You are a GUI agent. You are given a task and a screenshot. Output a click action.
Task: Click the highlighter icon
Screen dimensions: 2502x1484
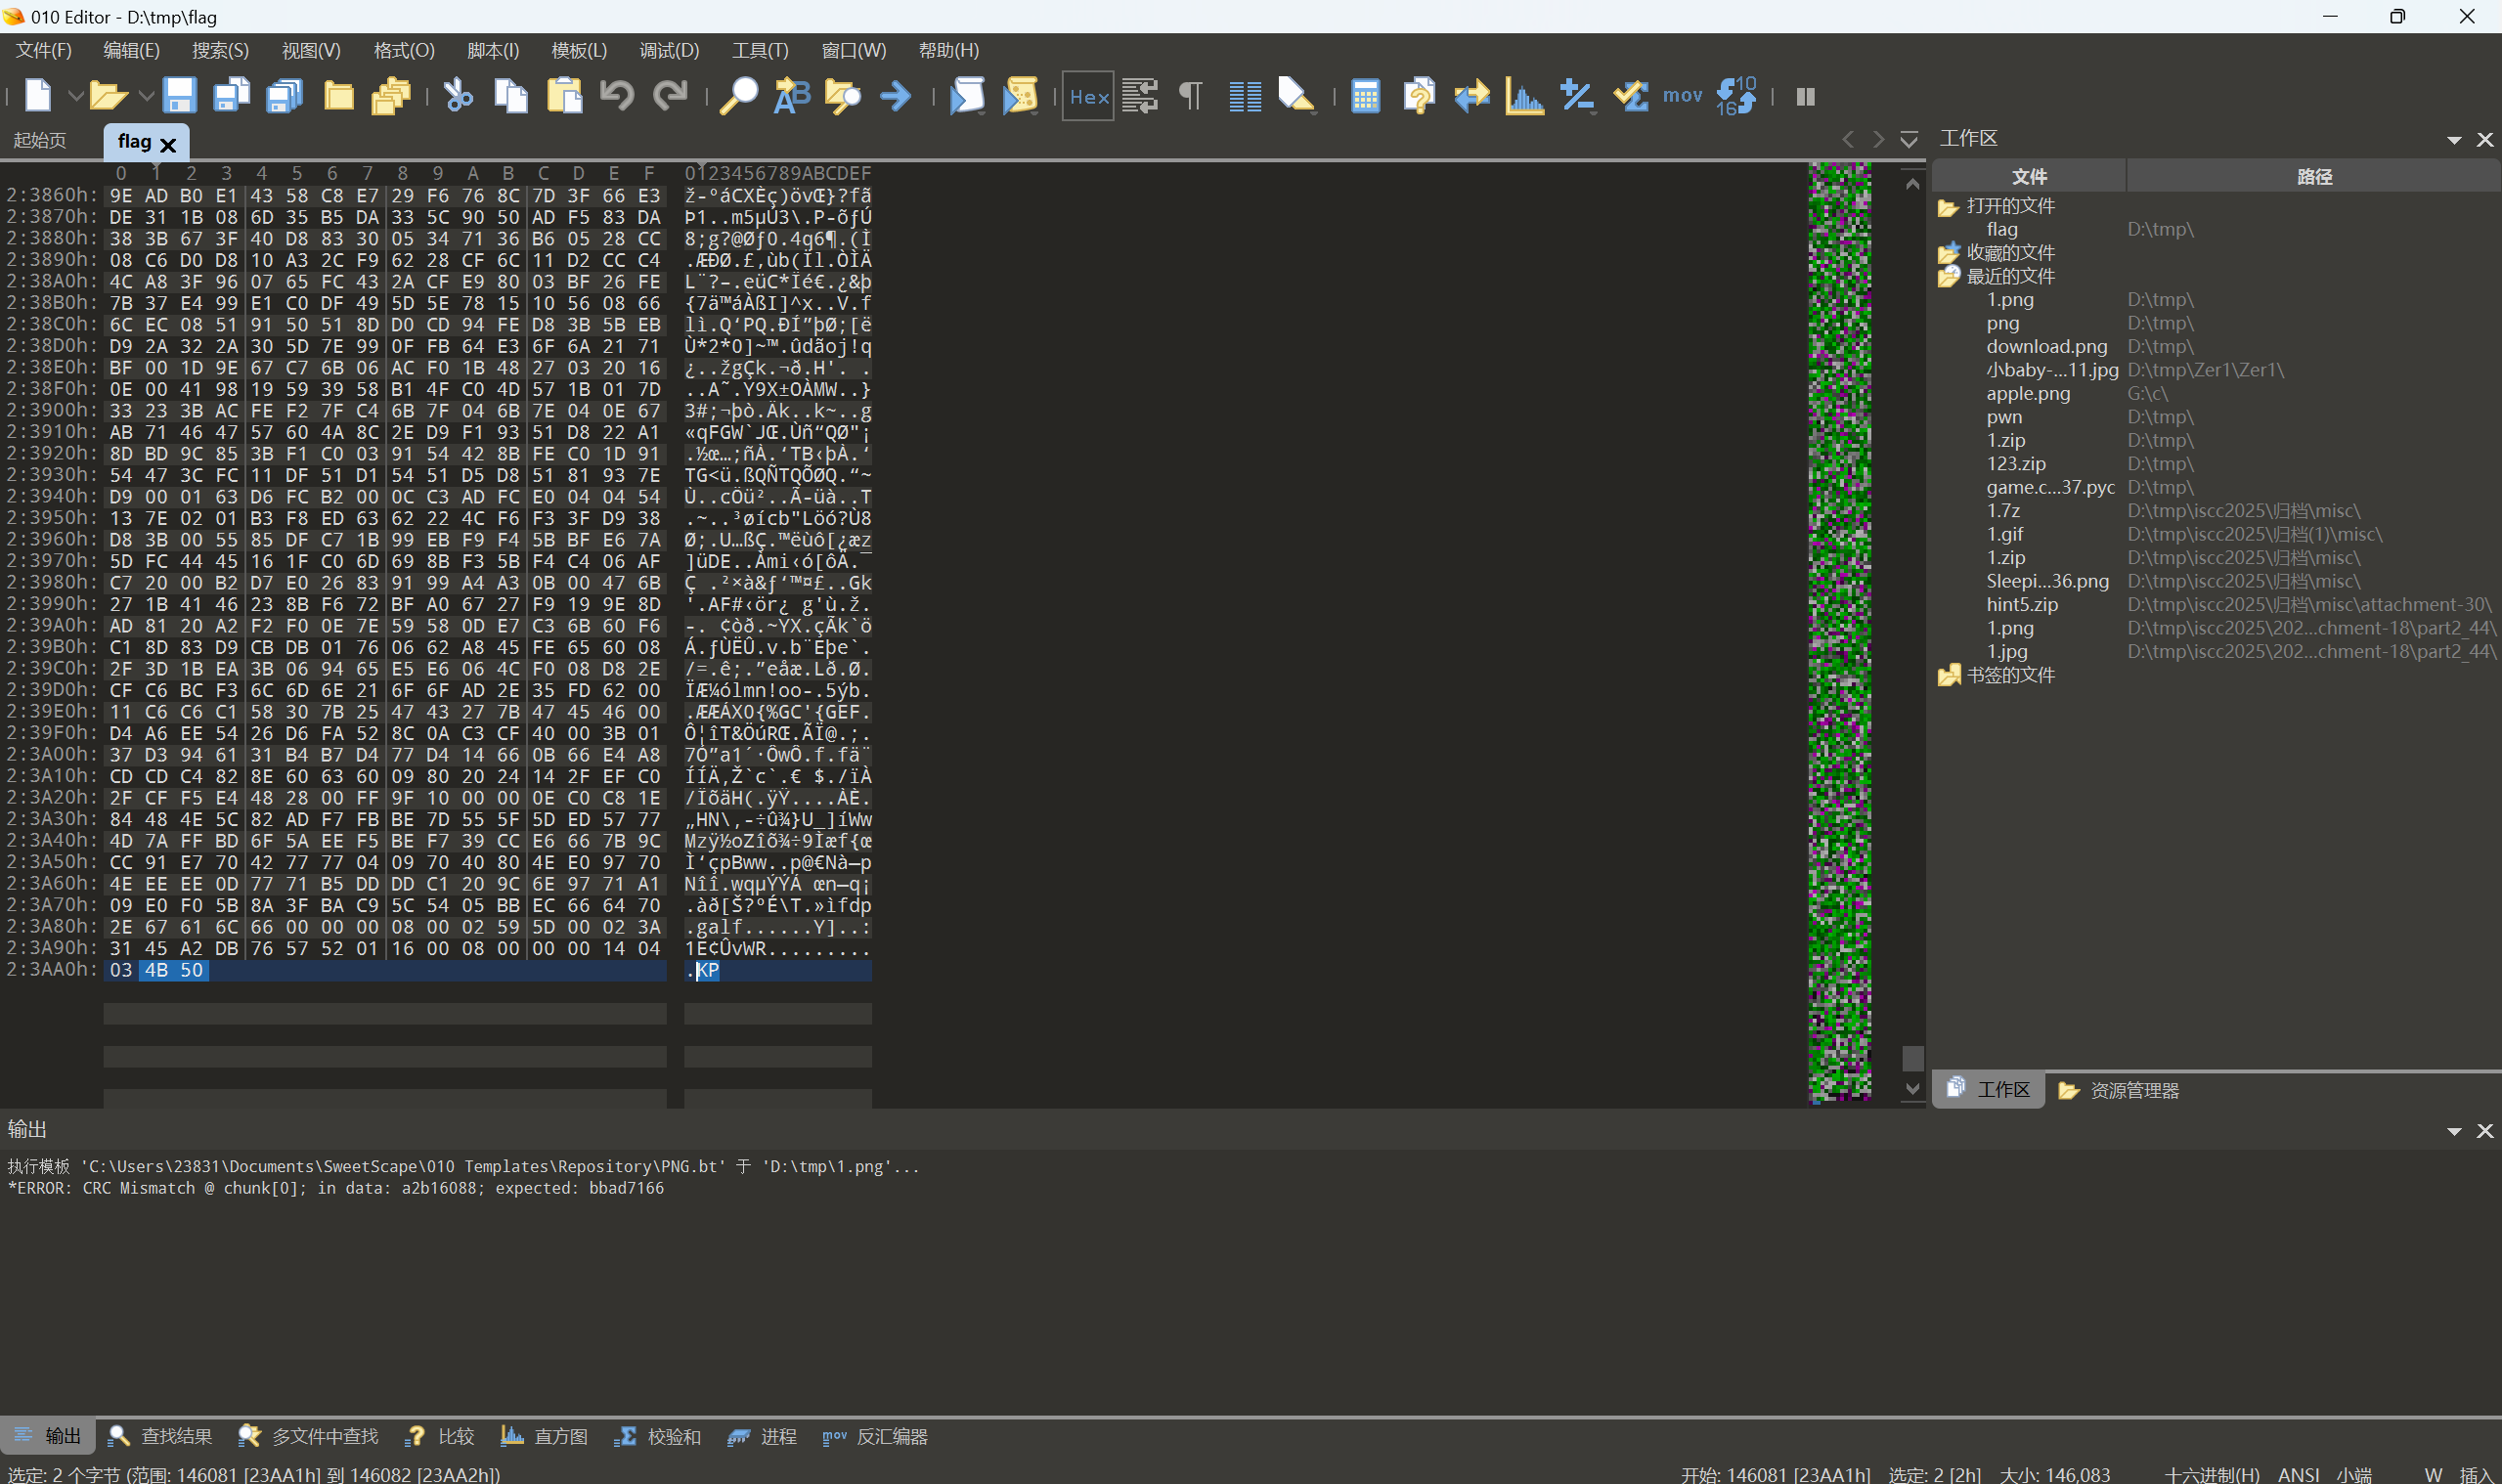(x=1297, y=96)
